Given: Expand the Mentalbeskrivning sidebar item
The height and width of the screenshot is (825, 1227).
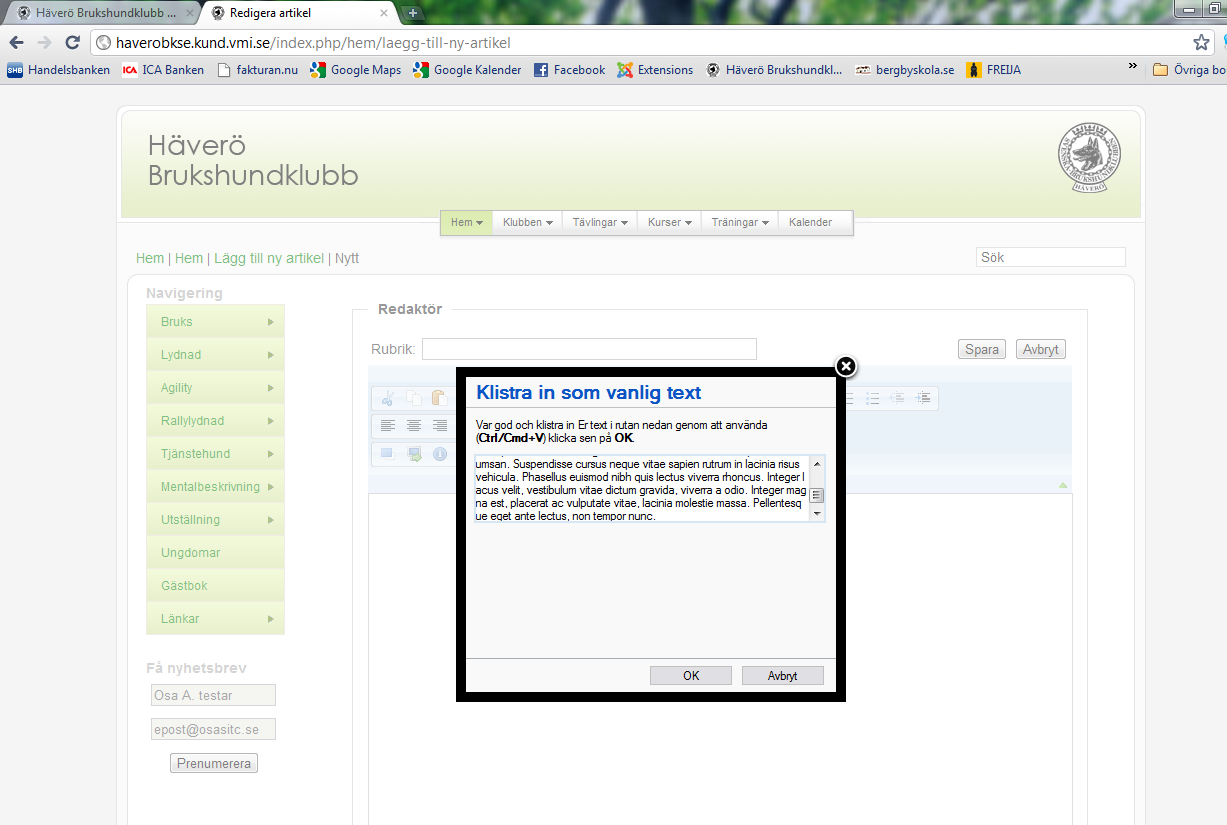Looking at the screenshot, I should click(215, 487).
